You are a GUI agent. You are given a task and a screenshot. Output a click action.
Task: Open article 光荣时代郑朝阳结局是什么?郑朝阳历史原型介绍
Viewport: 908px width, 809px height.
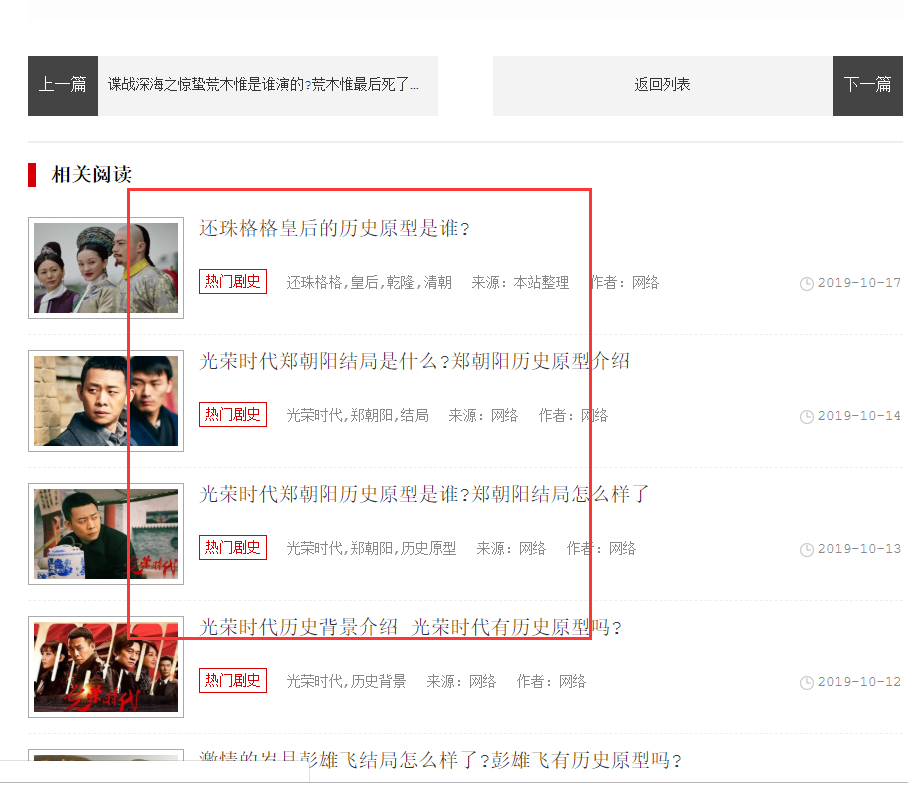tap(414, 361)
